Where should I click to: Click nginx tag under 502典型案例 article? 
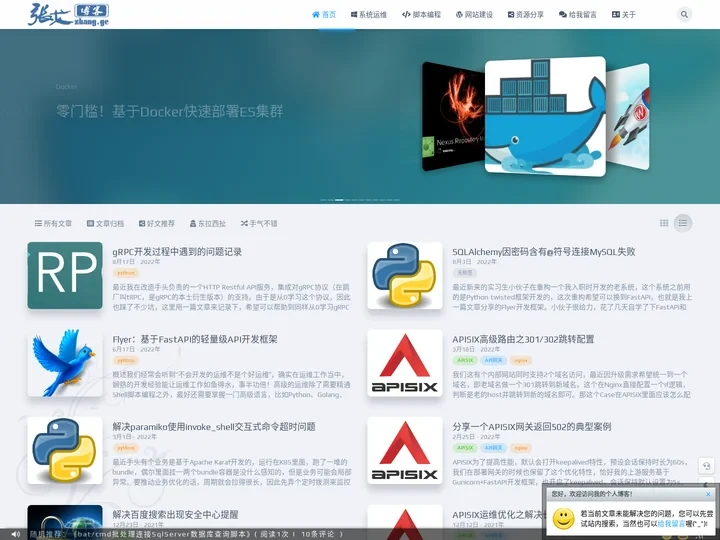(x=521, y=448)
